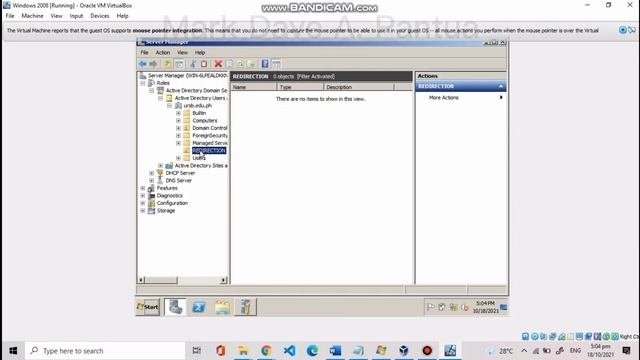640x360 pixels.
Task: Click the Windows Start logo on host
Action: coord(13,351)
